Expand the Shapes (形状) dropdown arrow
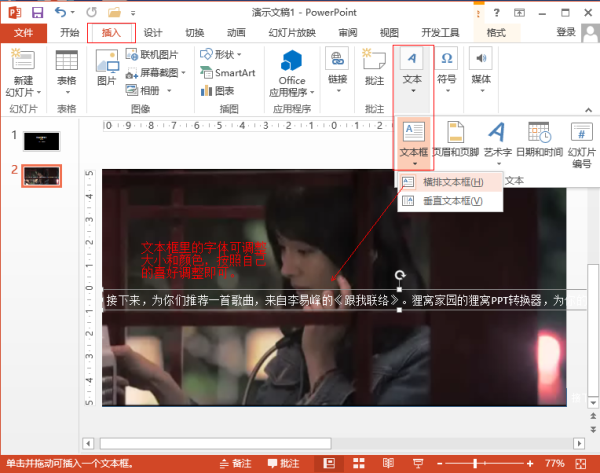Screen dimensions: 600x473 239,55
